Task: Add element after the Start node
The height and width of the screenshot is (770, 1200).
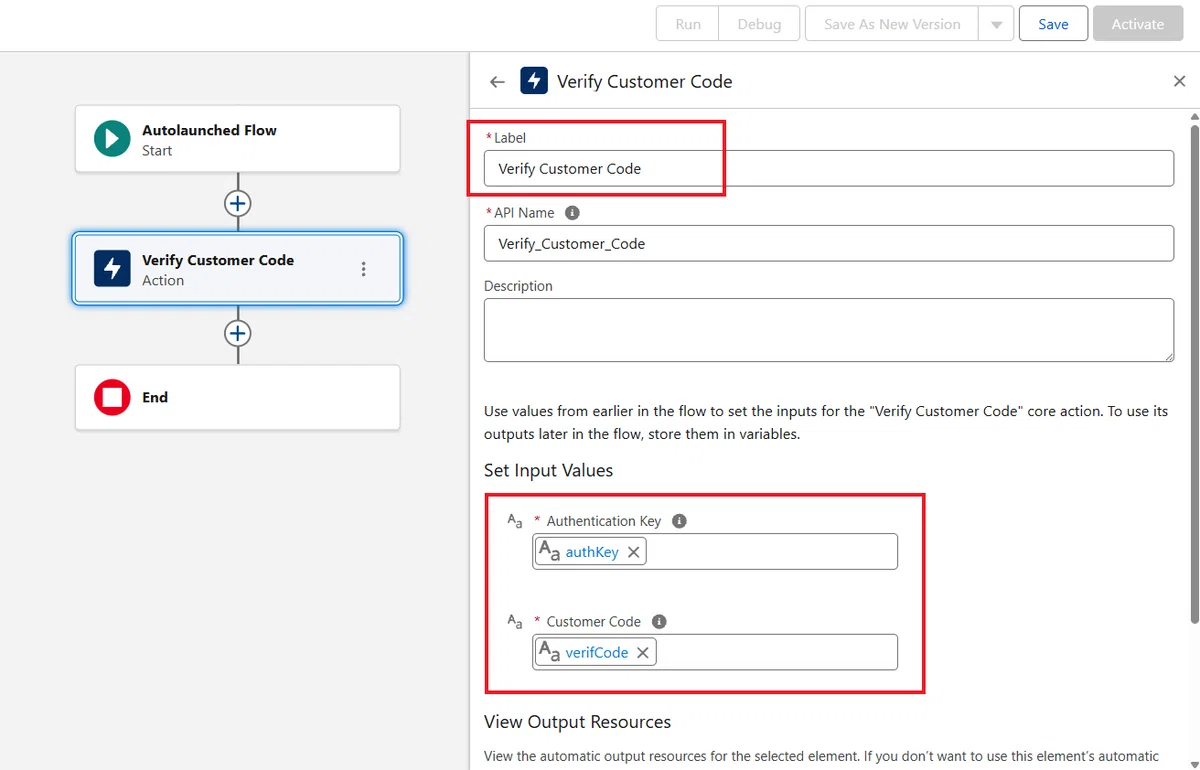Action: coord(237,203)
